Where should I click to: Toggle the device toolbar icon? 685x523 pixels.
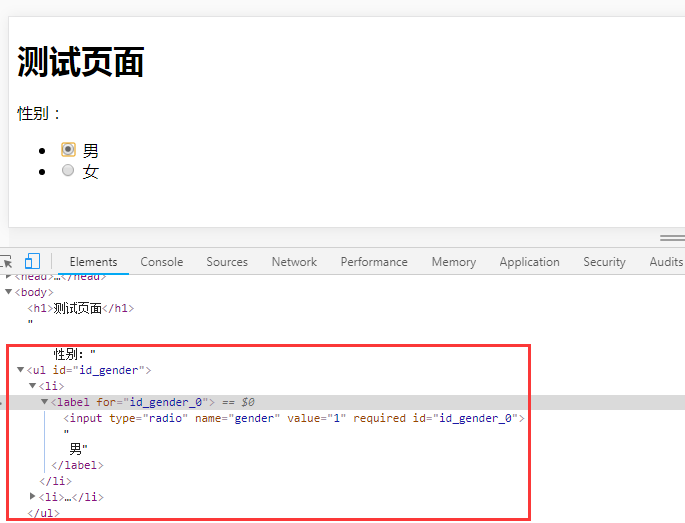[x=32, y=261]
